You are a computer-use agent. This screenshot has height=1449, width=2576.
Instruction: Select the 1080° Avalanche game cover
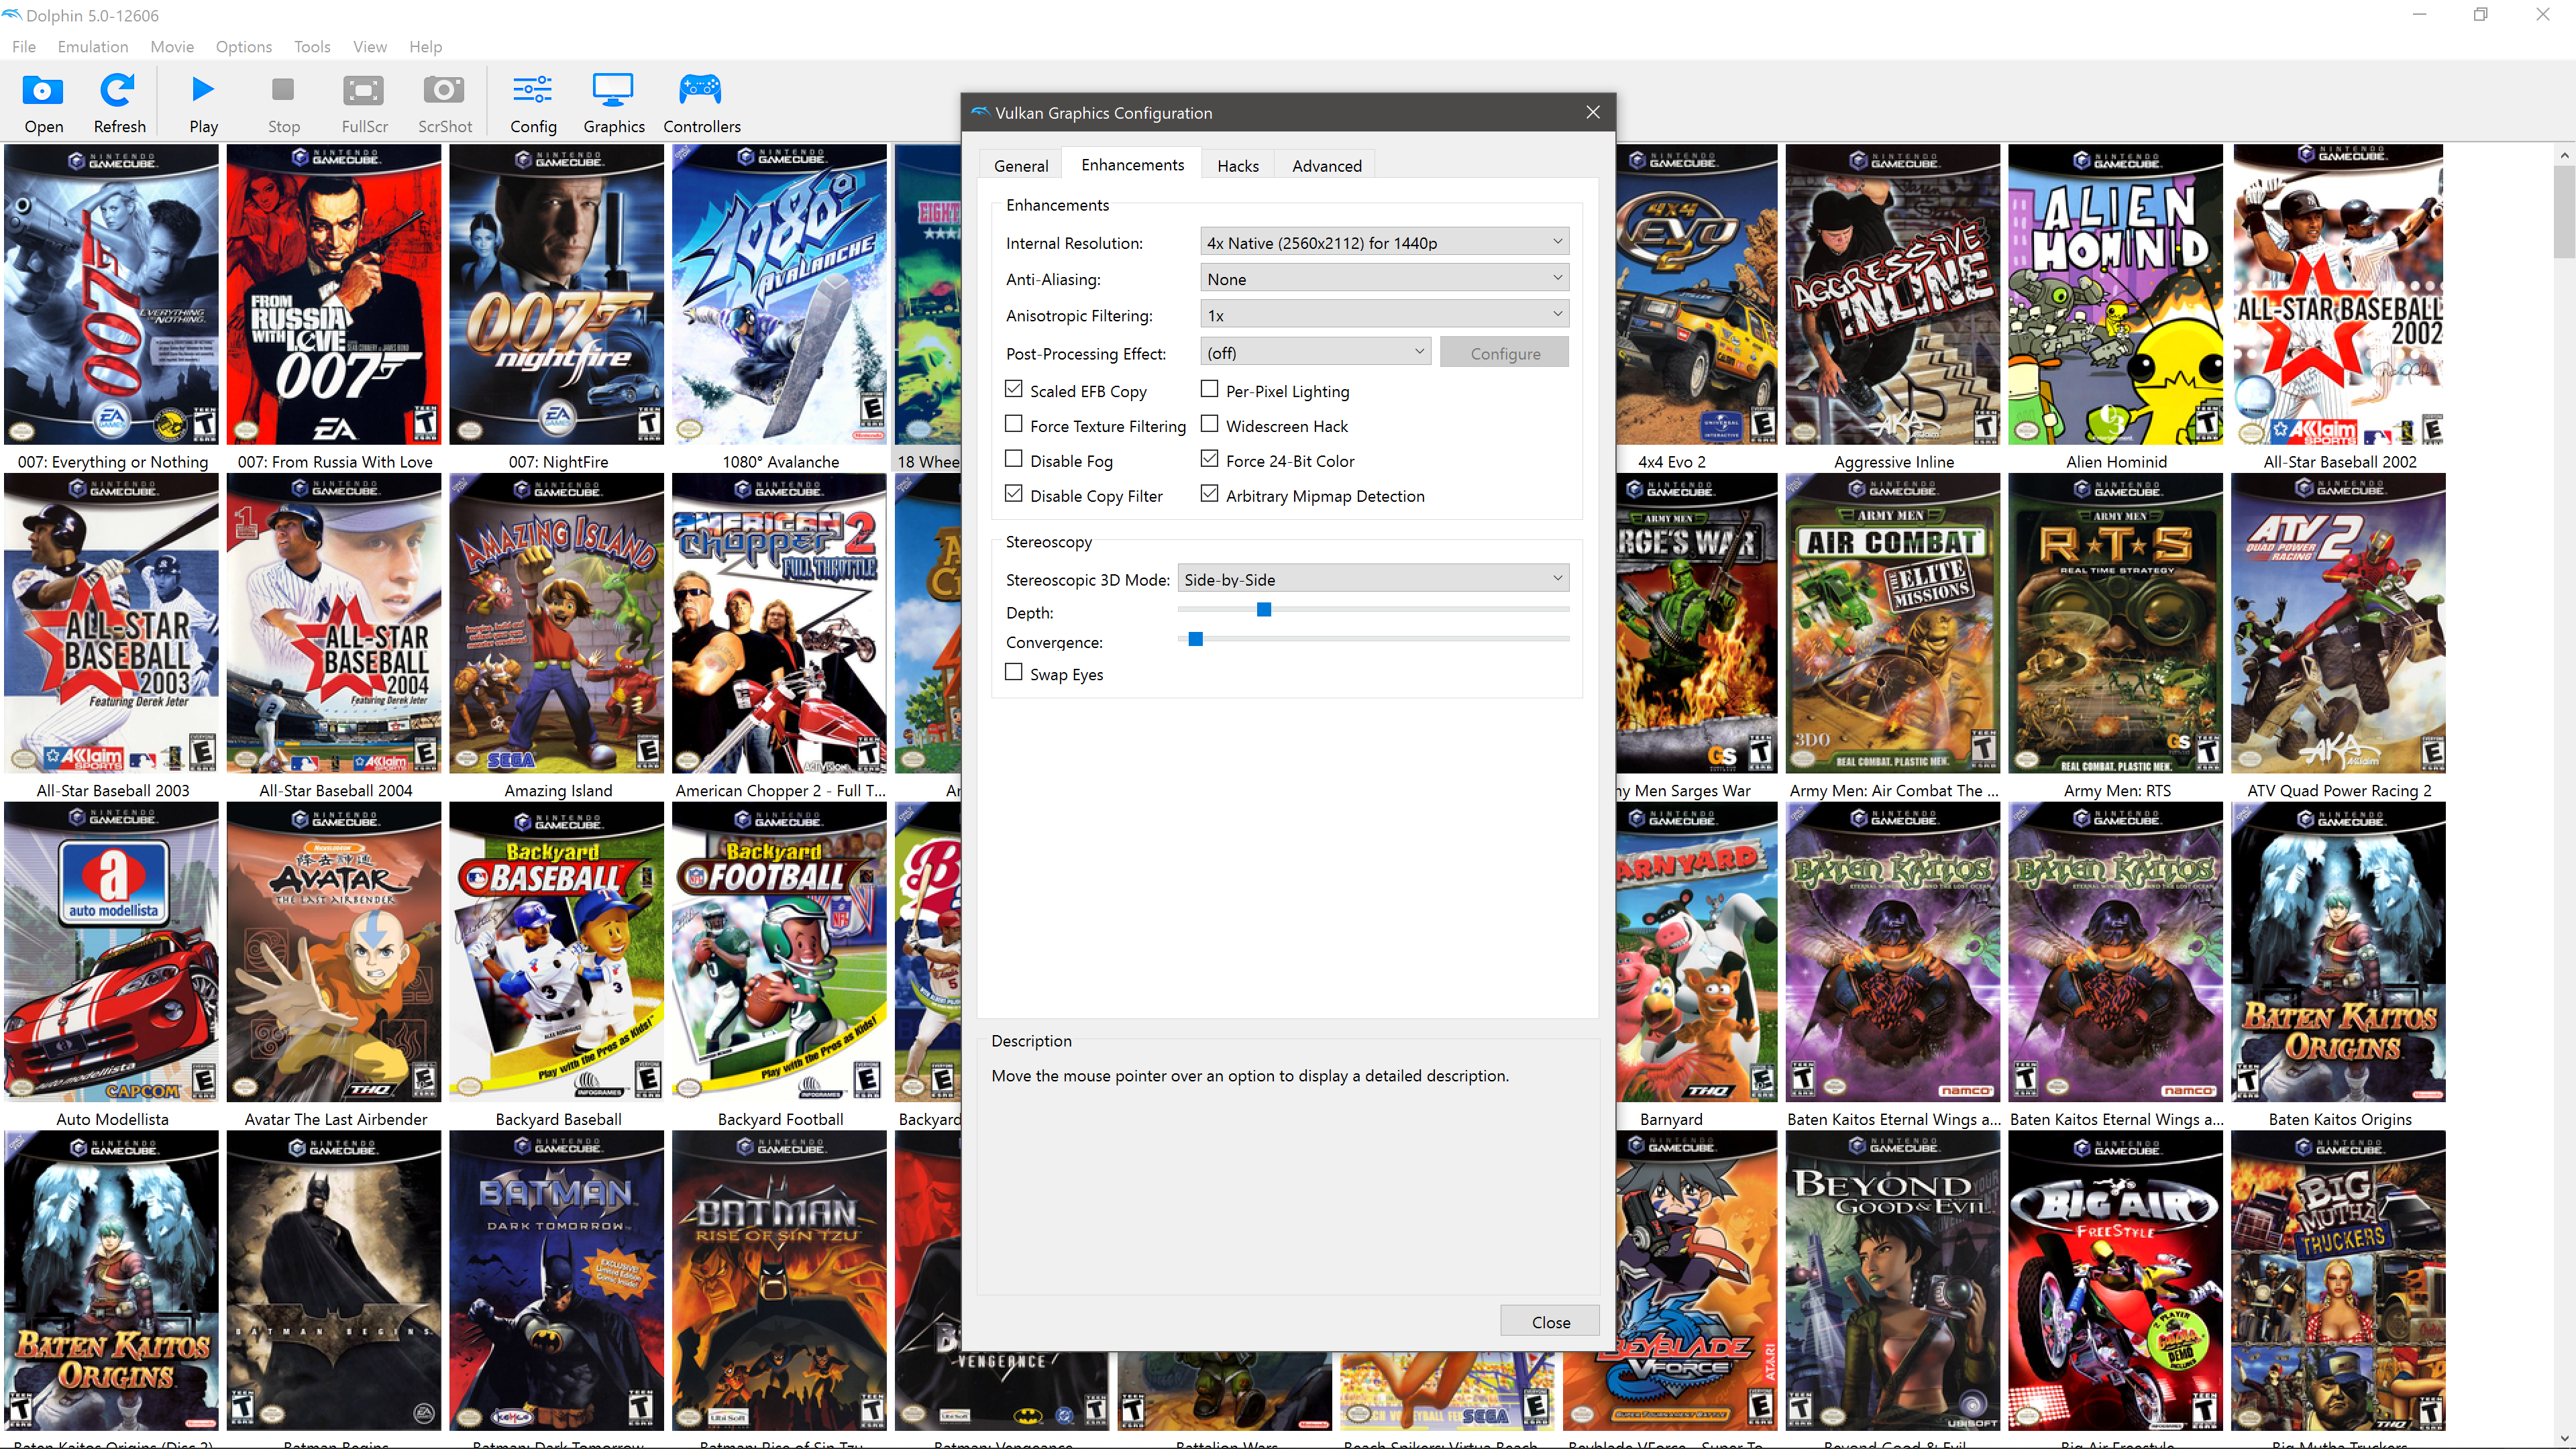[x=779, y=295]
